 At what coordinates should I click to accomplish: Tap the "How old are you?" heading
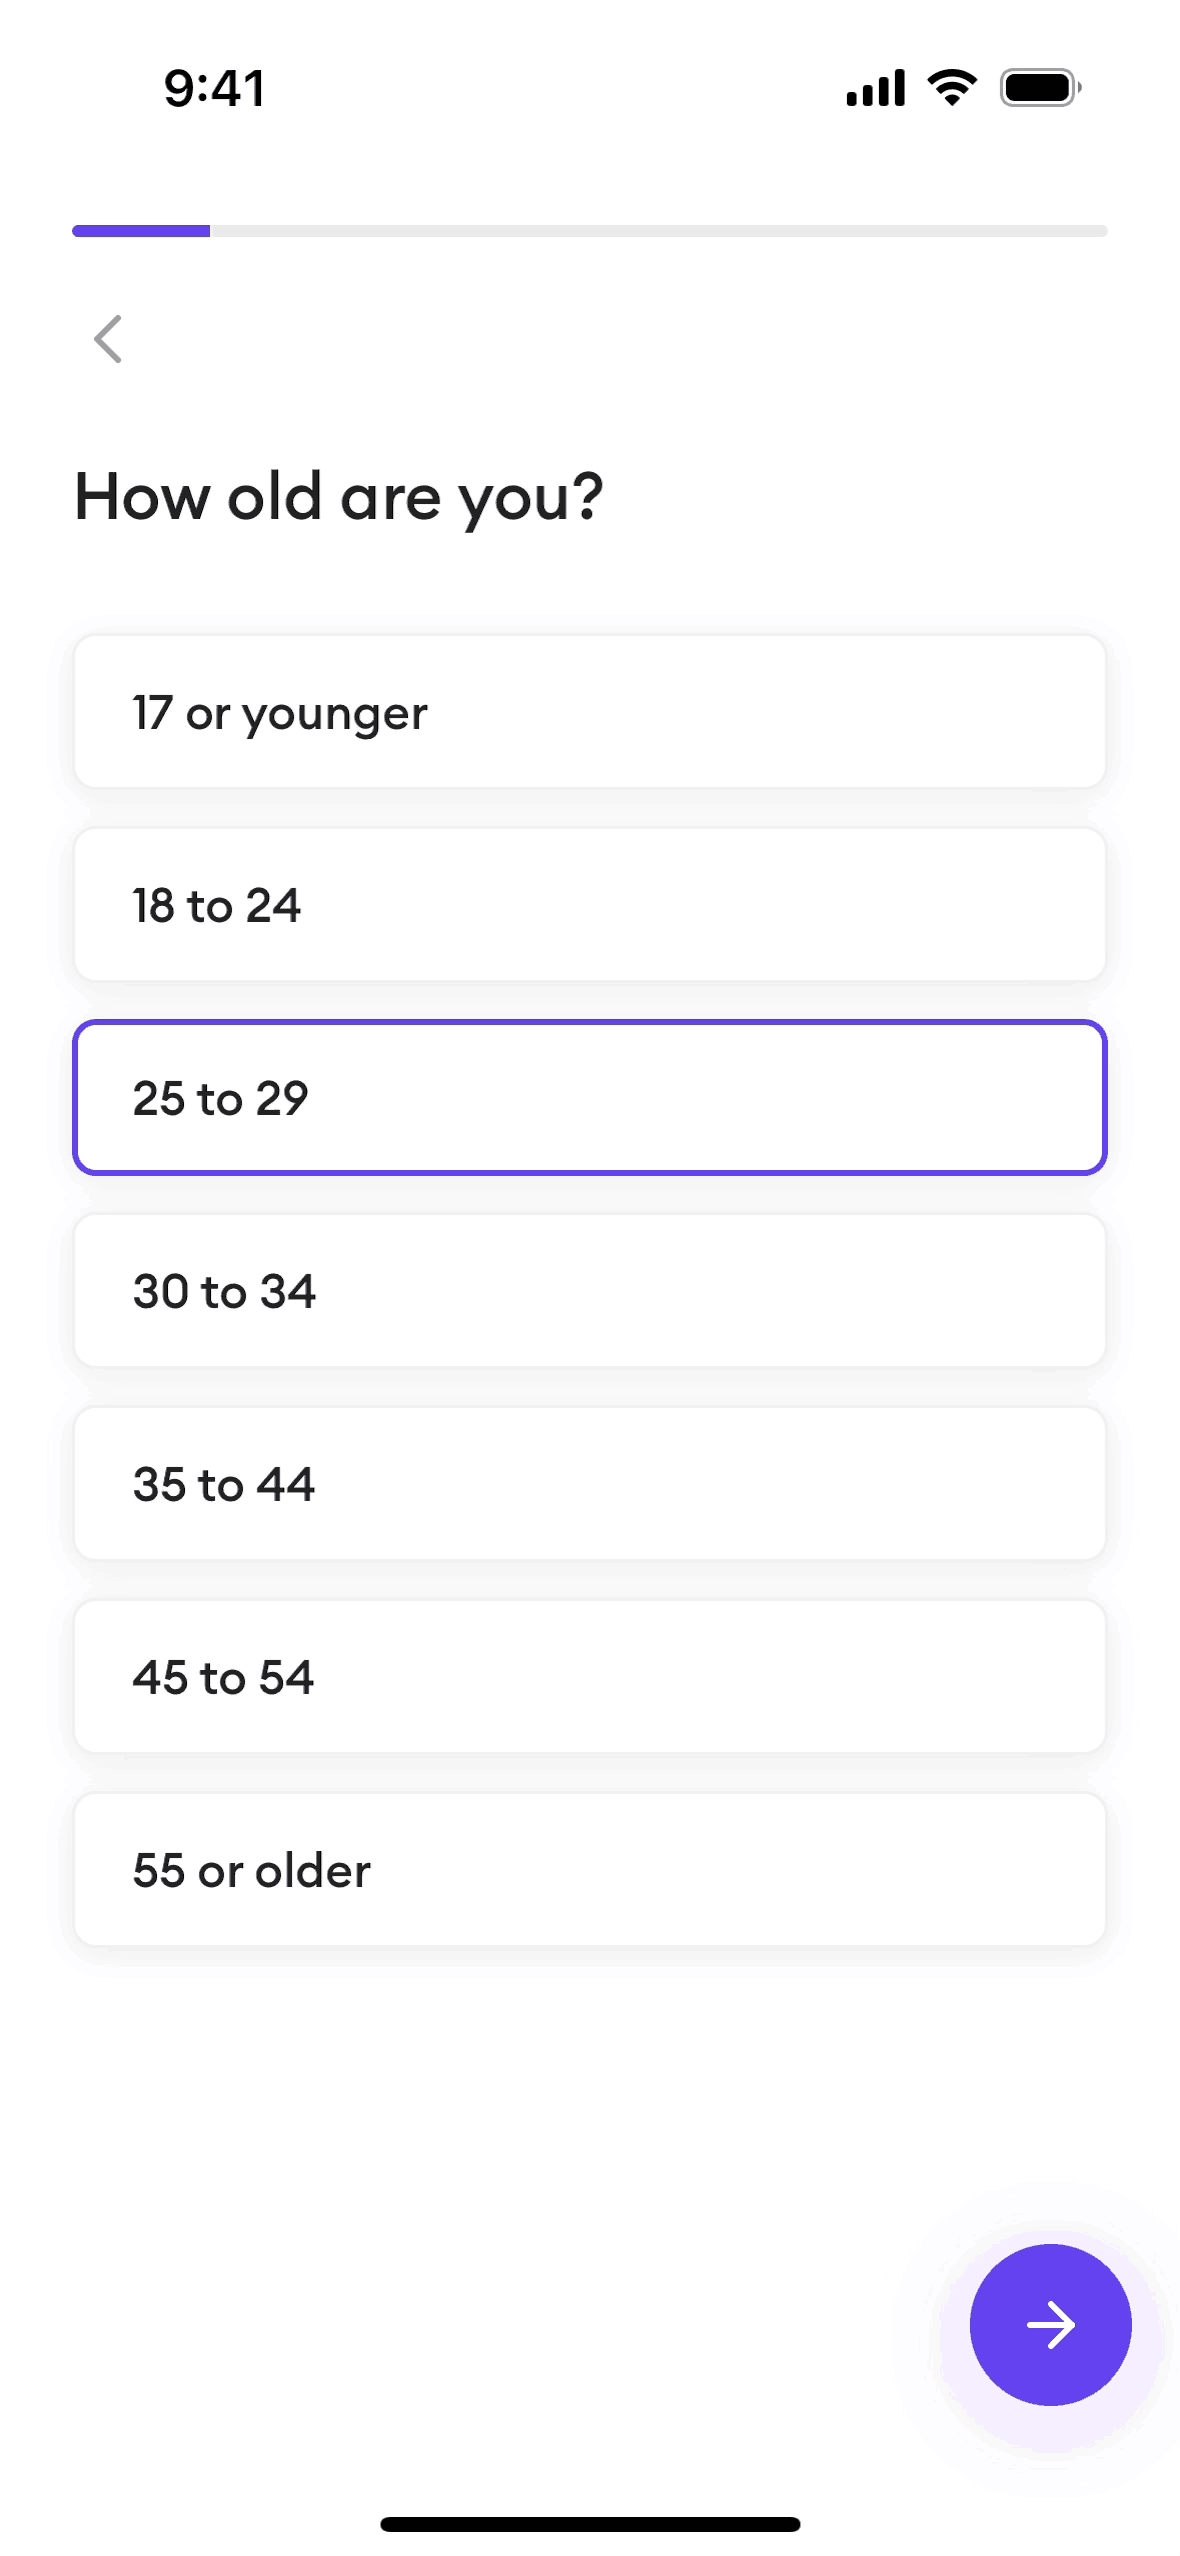(339, 497)
